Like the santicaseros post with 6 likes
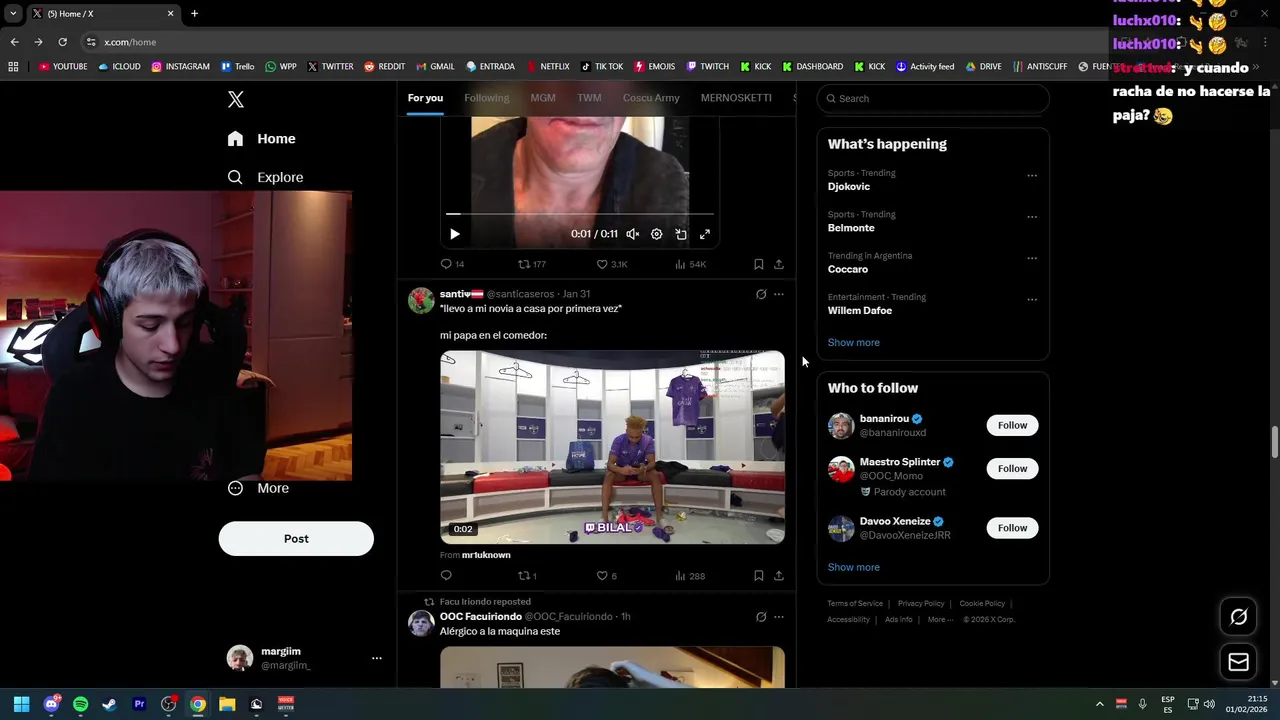 (606, 575)
